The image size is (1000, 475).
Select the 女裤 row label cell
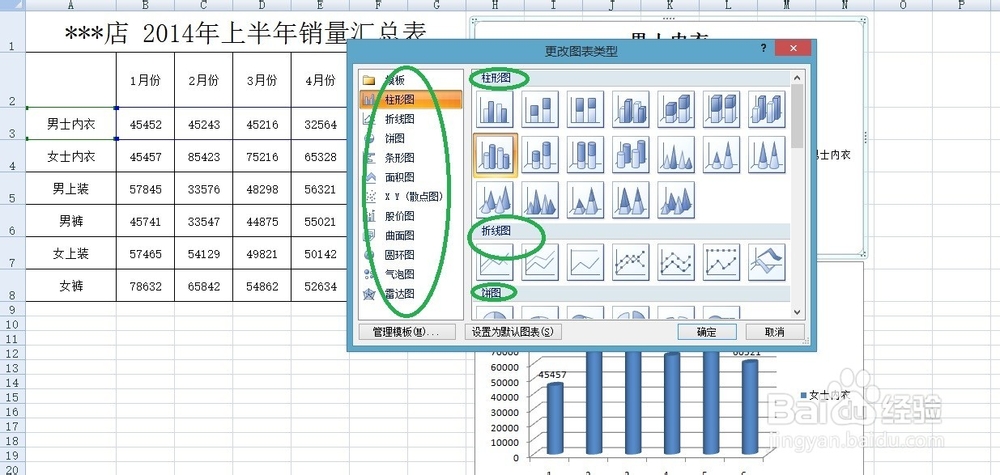[71, 286]
